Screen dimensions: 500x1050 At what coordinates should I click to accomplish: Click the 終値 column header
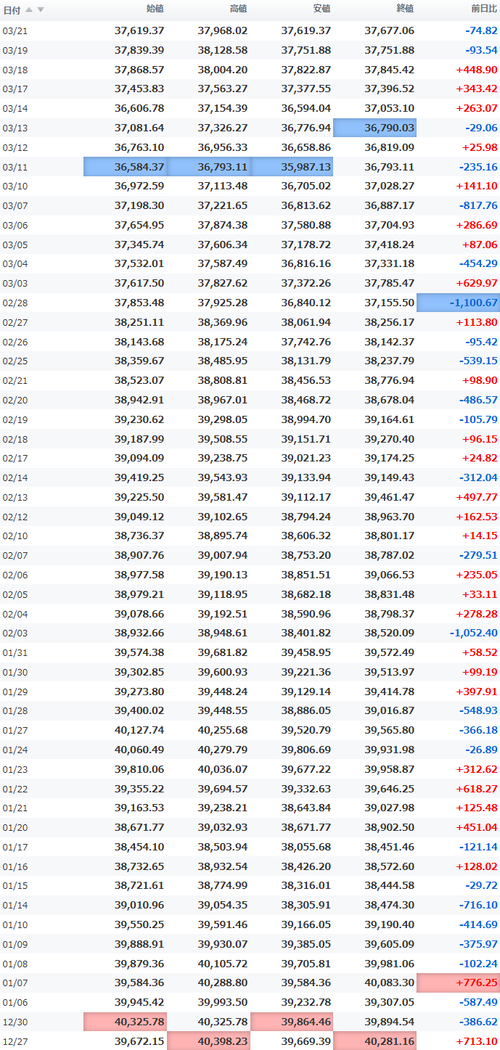click(405, 9)
